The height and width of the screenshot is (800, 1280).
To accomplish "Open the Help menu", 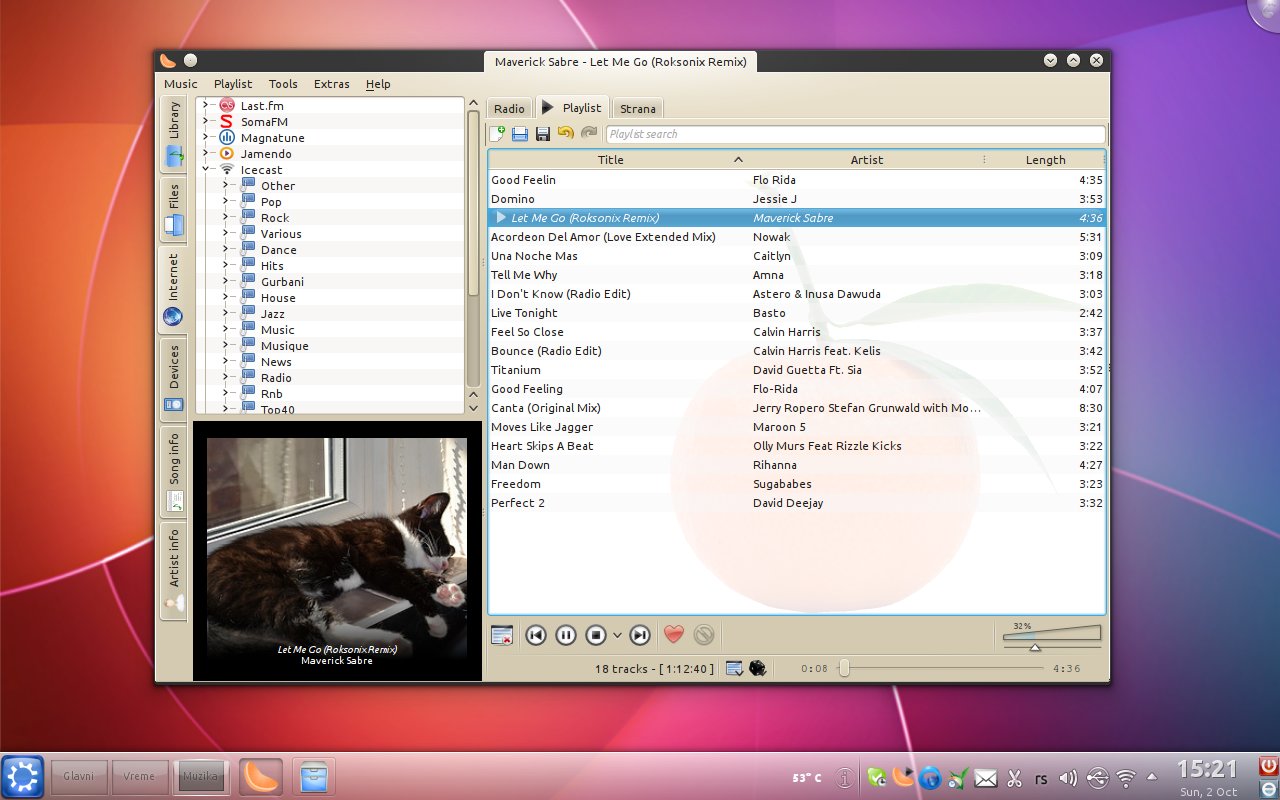I will tap(378, 84).
